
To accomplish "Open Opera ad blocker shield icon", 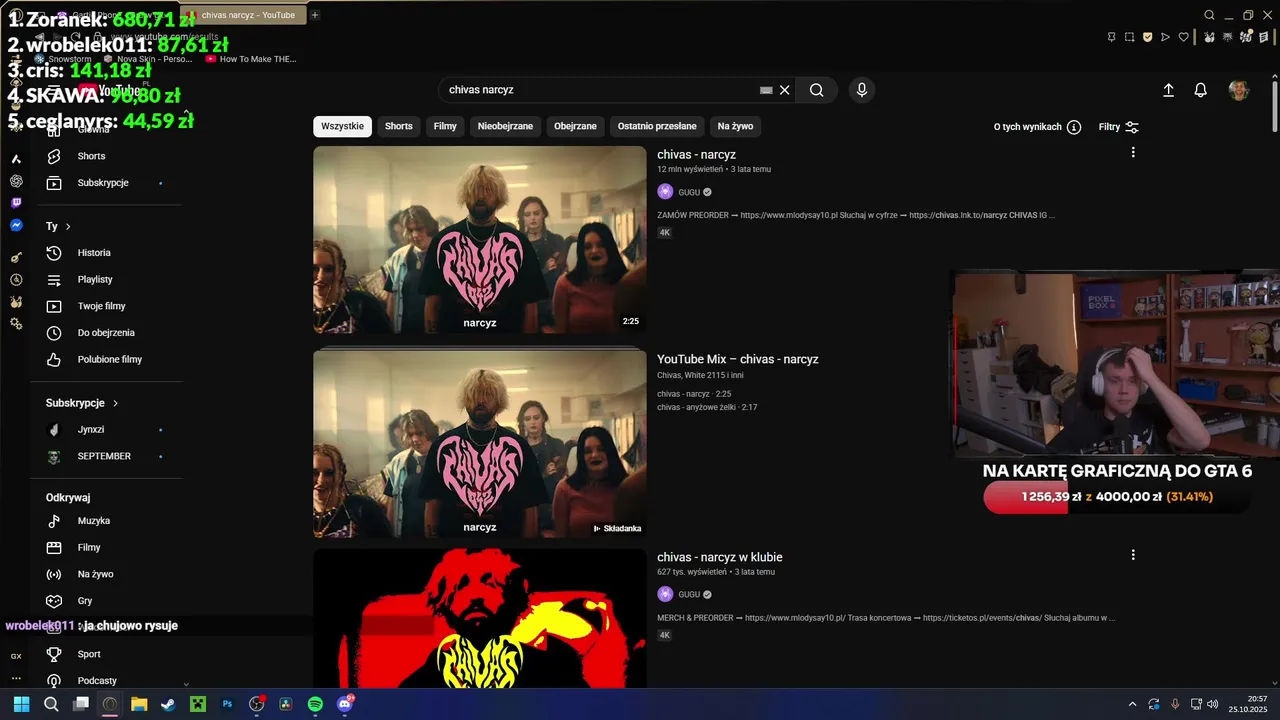I will (x=1148, y=37).
